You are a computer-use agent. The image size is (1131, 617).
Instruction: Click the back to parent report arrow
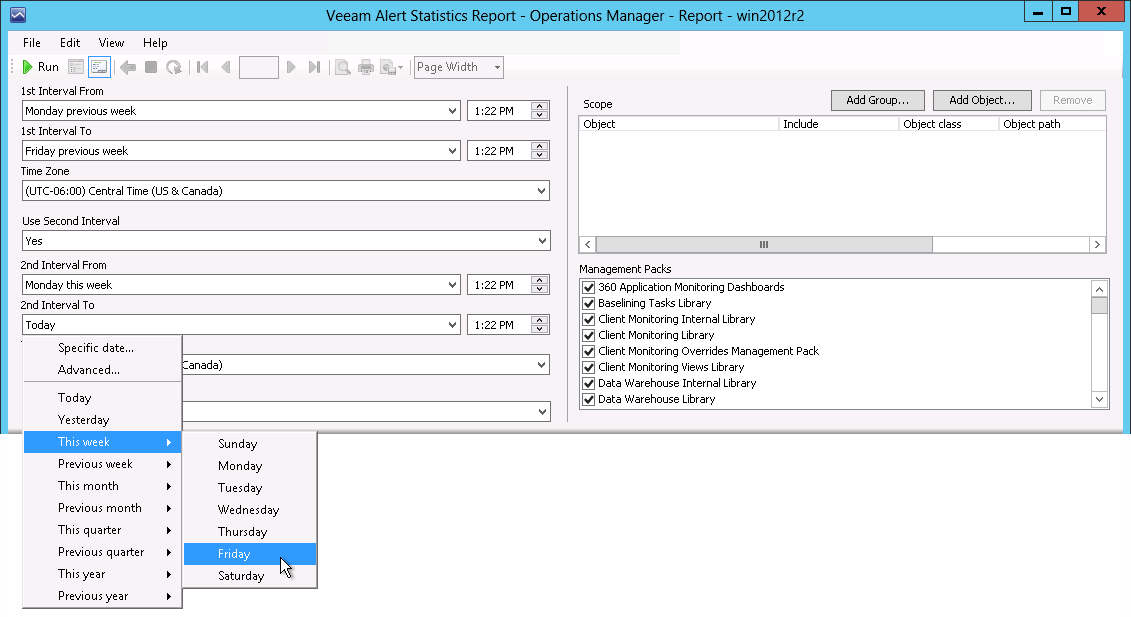coord(128,67)
